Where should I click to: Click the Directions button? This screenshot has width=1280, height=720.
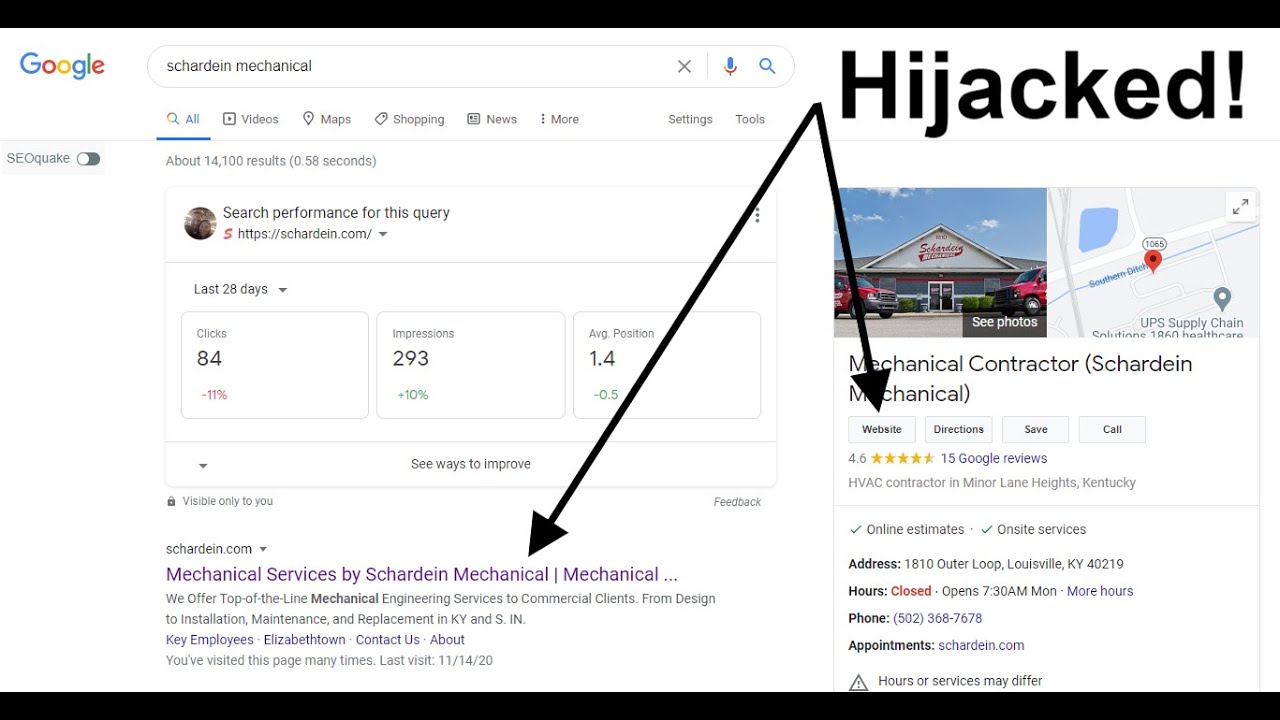959,429
